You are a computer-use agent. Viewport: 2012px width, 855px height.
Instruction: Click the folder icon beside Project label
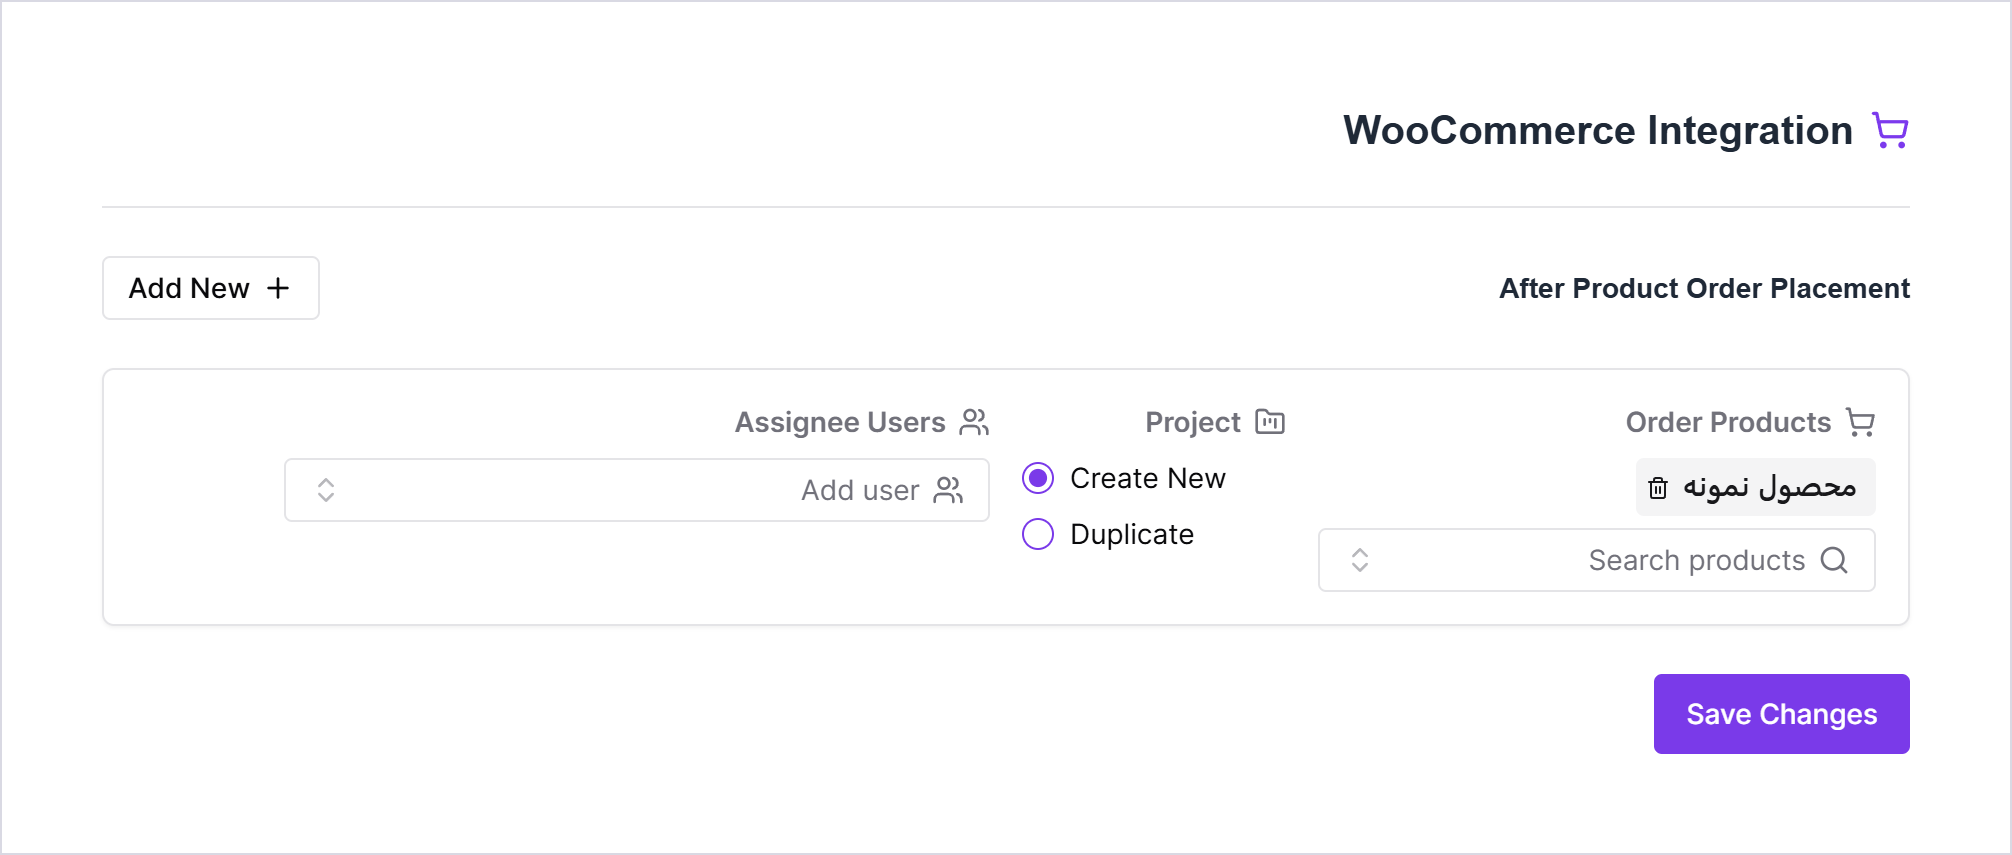point(1270,422)
